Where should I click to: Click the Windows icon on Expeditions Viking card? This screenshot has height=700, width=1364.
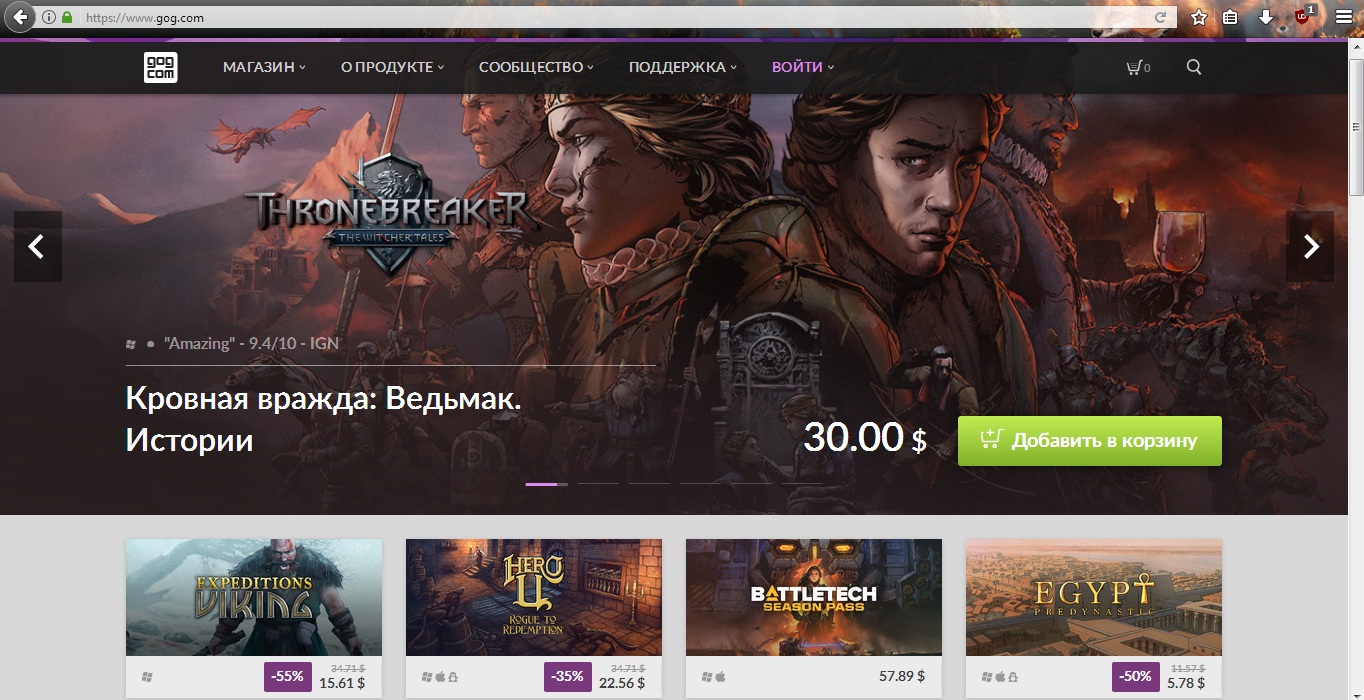[x=147, y=677]
